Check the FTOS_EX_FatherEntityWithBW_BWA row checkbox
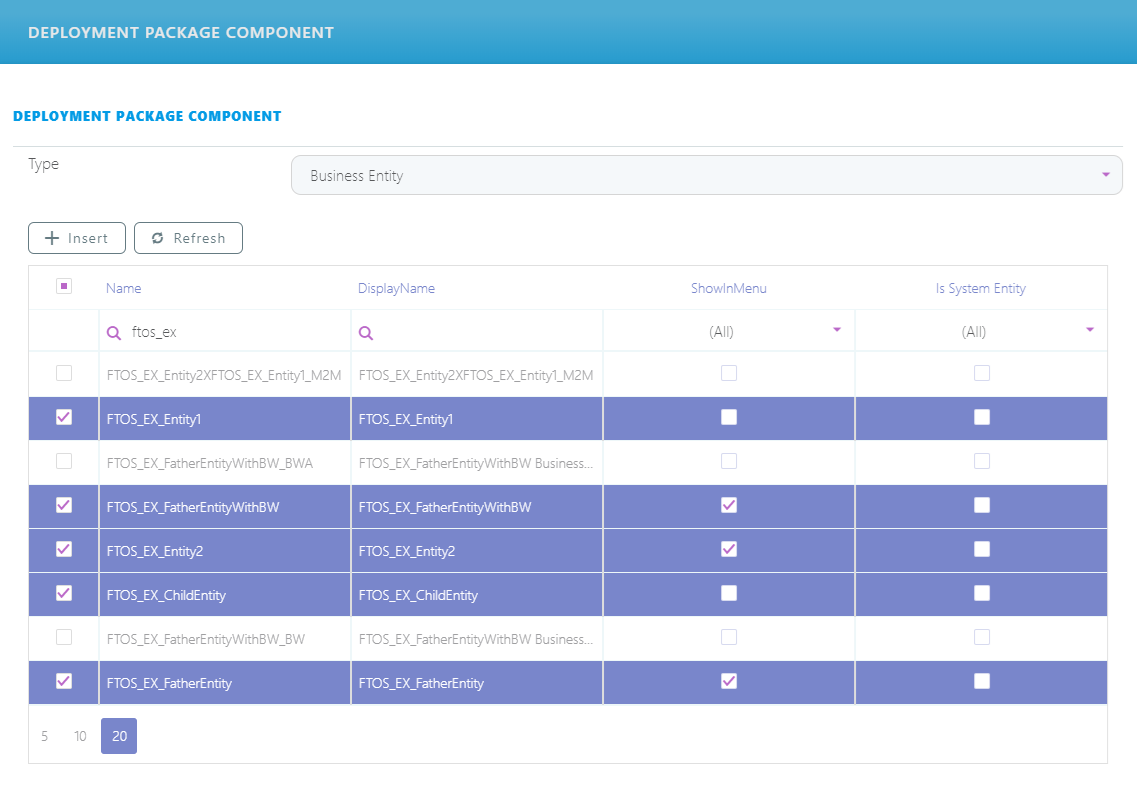This screenshot has width=1137, height=794. [64, 462]
